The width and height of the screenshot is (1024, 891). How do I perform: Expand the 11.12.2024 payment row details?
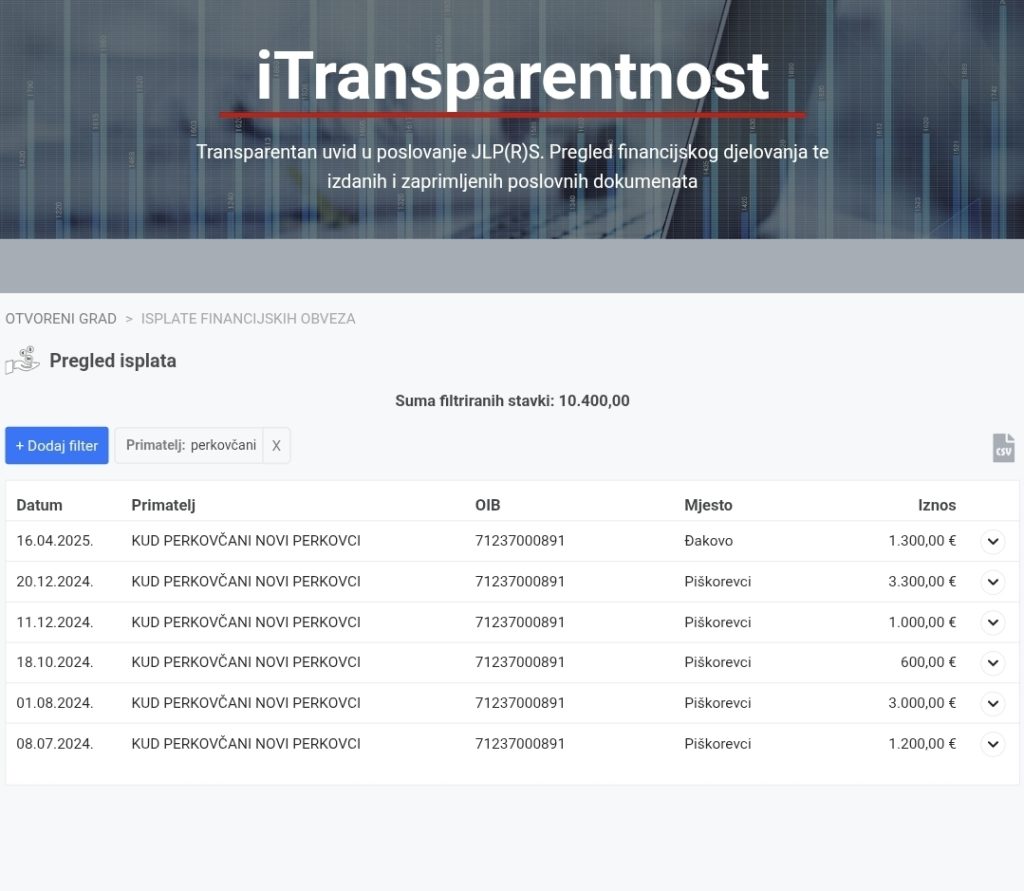993,623
